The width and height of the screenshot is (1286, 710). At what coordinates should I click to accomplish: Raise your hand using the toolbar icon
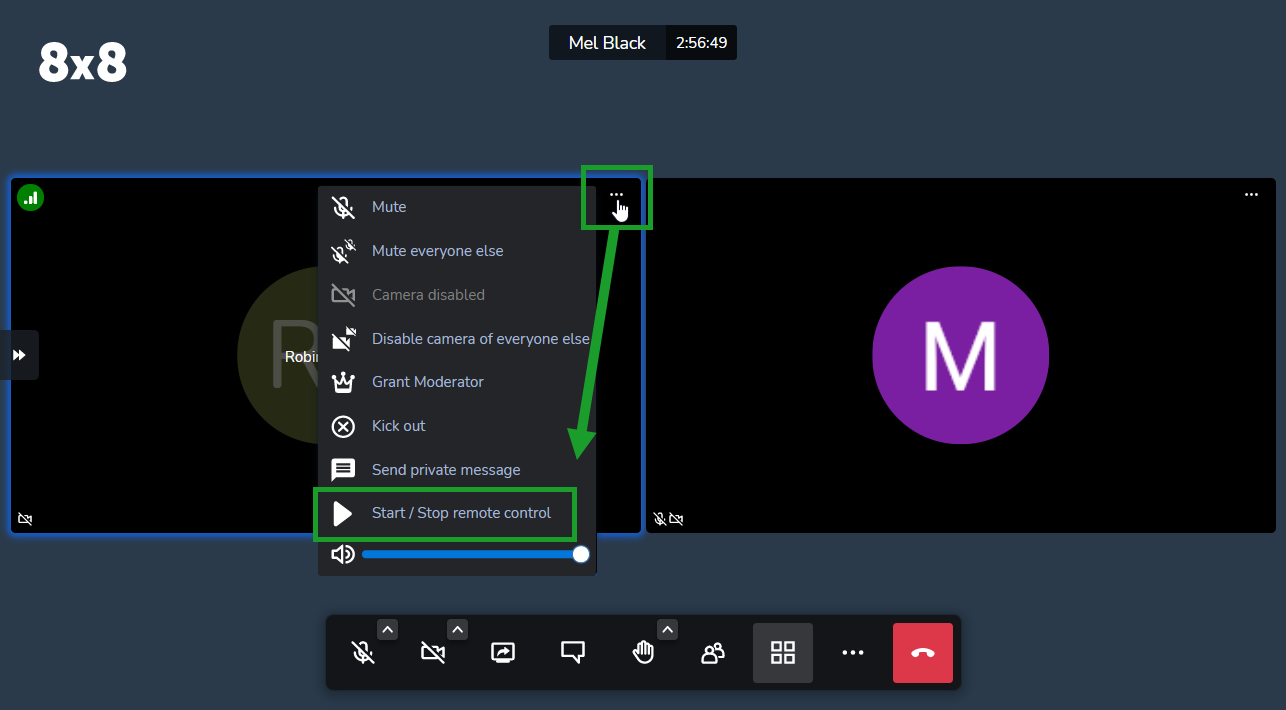[x=642, y=653]
